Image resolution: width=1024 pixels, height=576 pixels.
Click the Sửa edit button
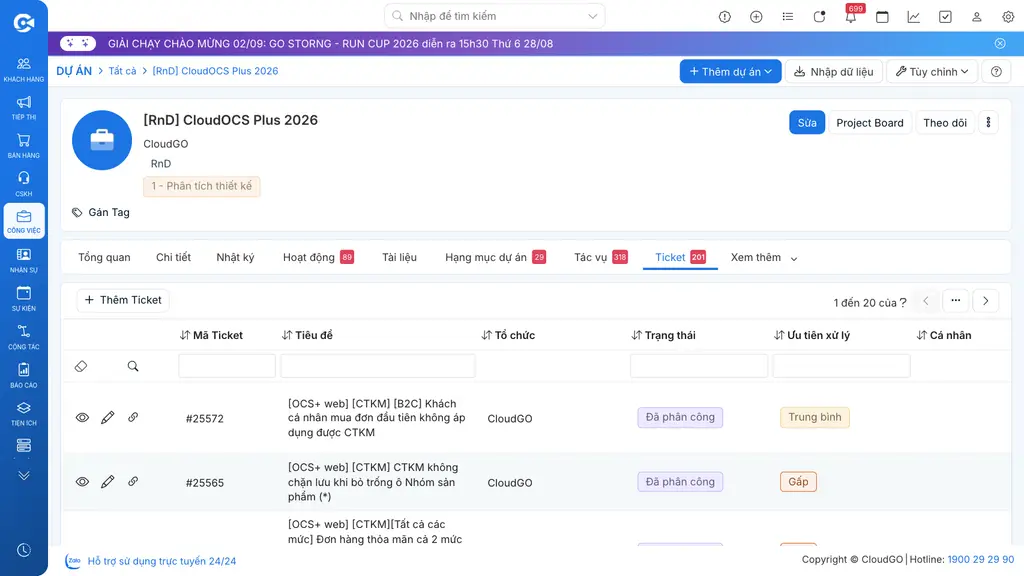tap(807, 123)
